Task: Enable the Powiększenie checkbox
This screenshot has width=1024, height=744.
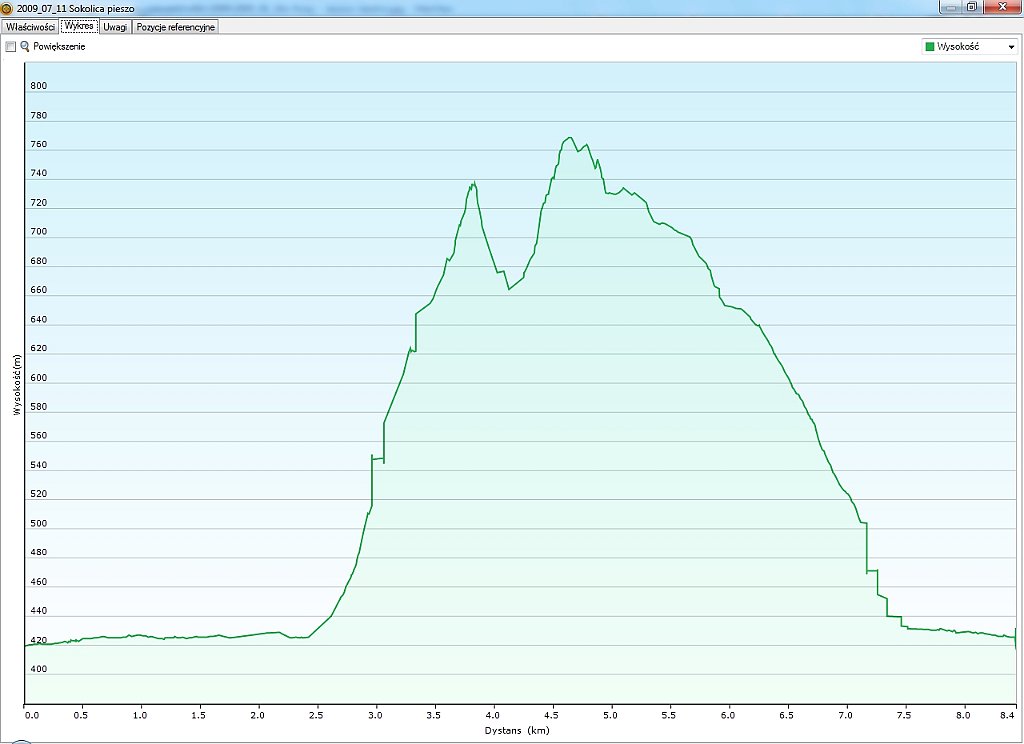Action: tap(11, 47)
